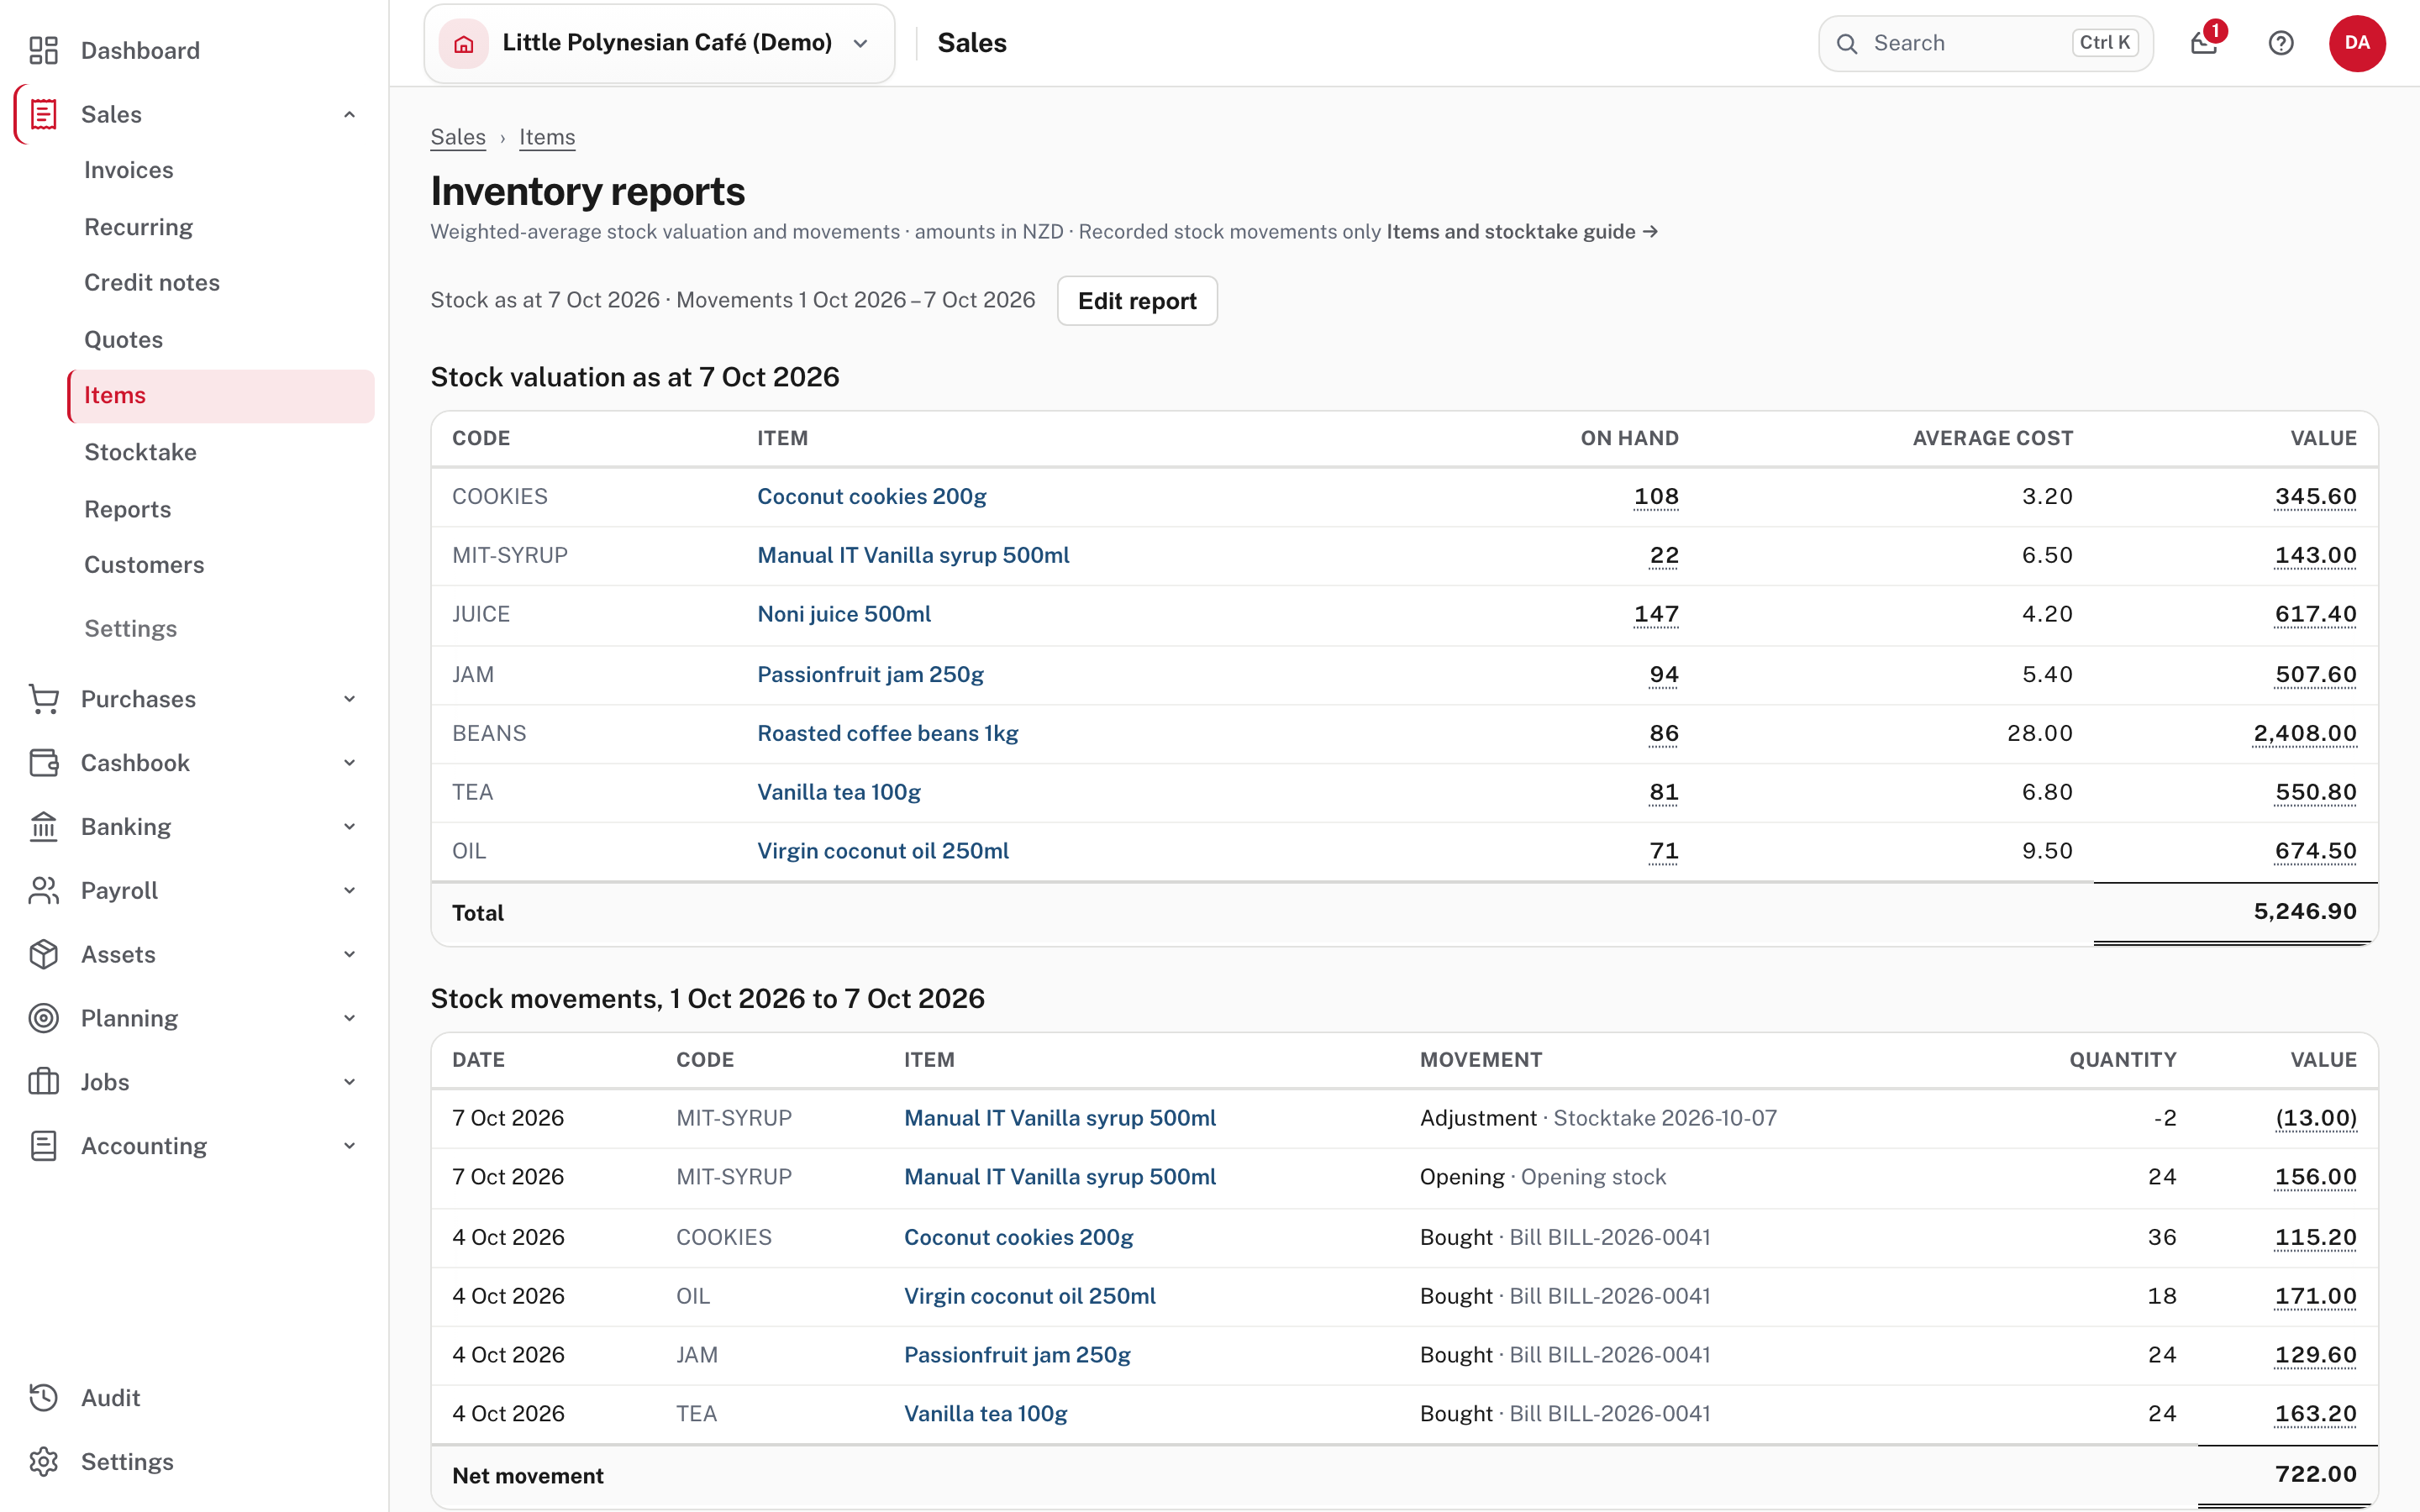The width and height of the screenshot is (2420, 1512).
Task: Collapse the Sales menu chevron
Action: [350, 114]
